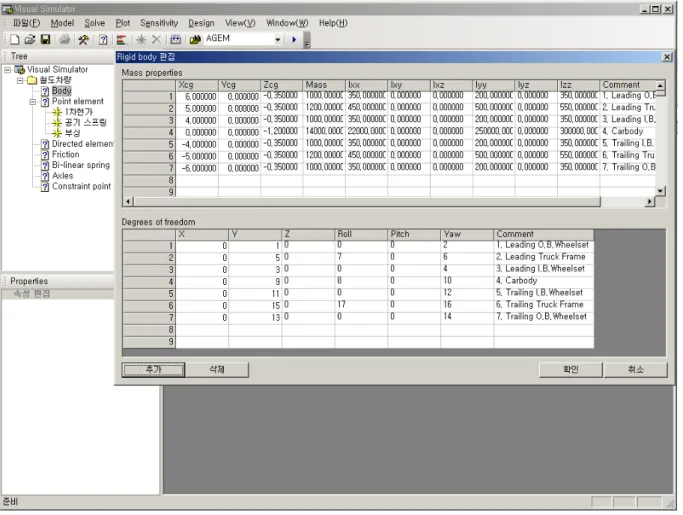Click the 확인 confirm button
The width and height of the screenshot is (683, 515).
click(571, 370)
